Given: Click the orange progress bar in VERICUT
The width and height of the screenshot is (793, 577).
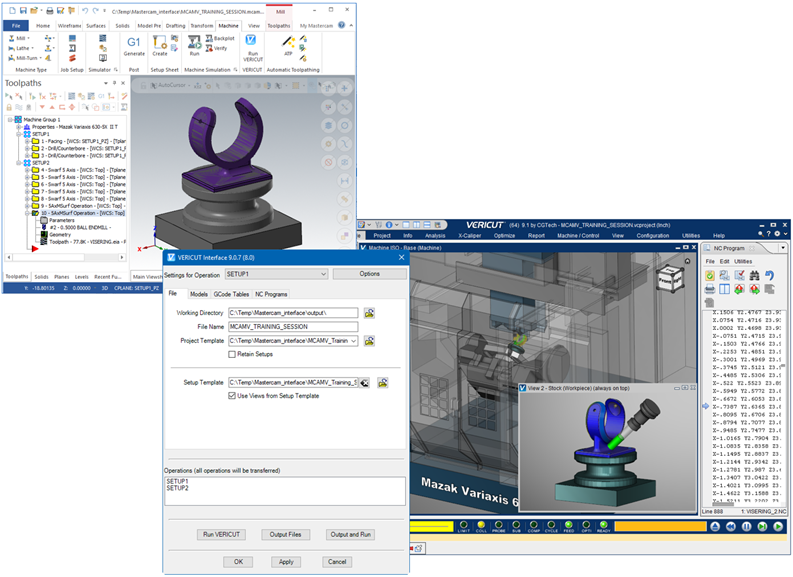Looking at the screenshot, I should pos(660,526).
